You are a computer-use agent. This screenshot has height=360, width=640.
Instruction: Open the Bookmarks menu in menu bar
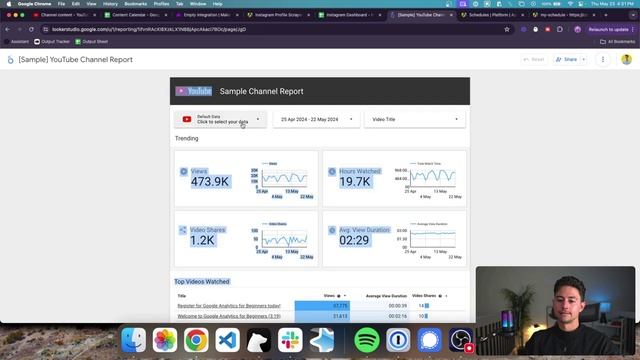tap(136, 4)
